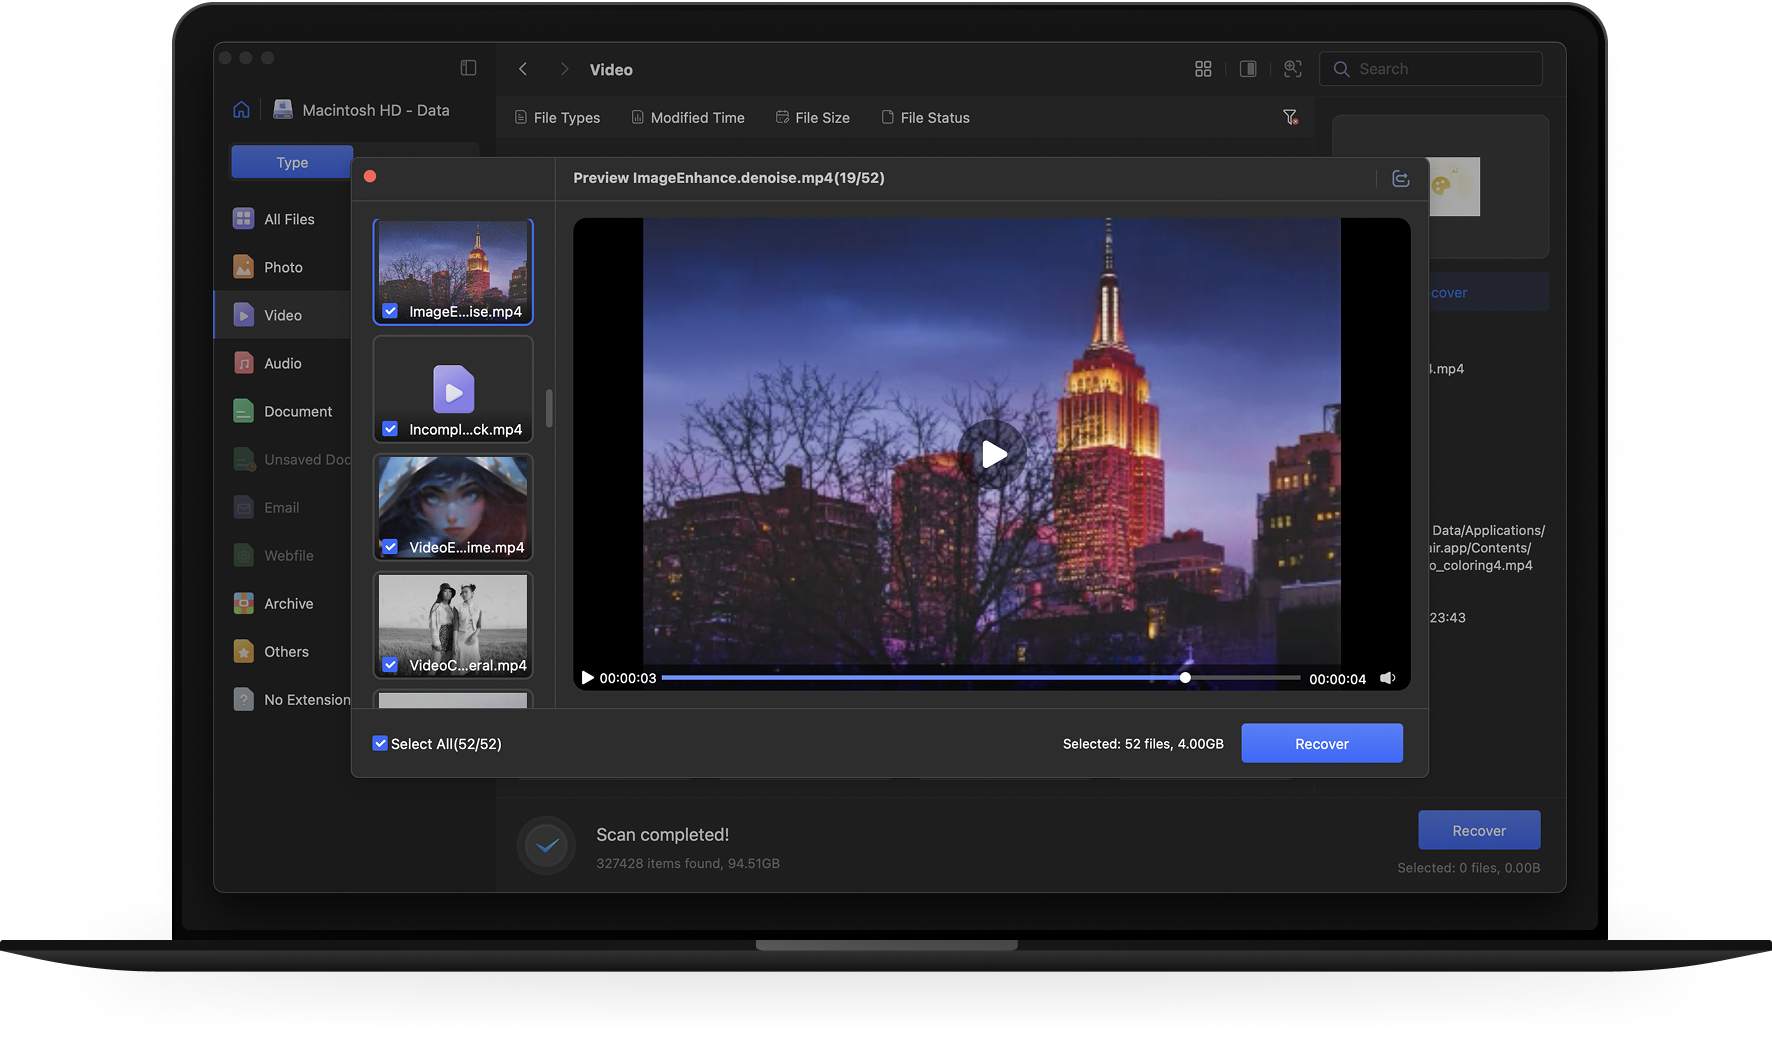This screenshot has width=1772, height=1038.
Task: Click the 'Video' breadcrumb title
Action: coord(611,69)
